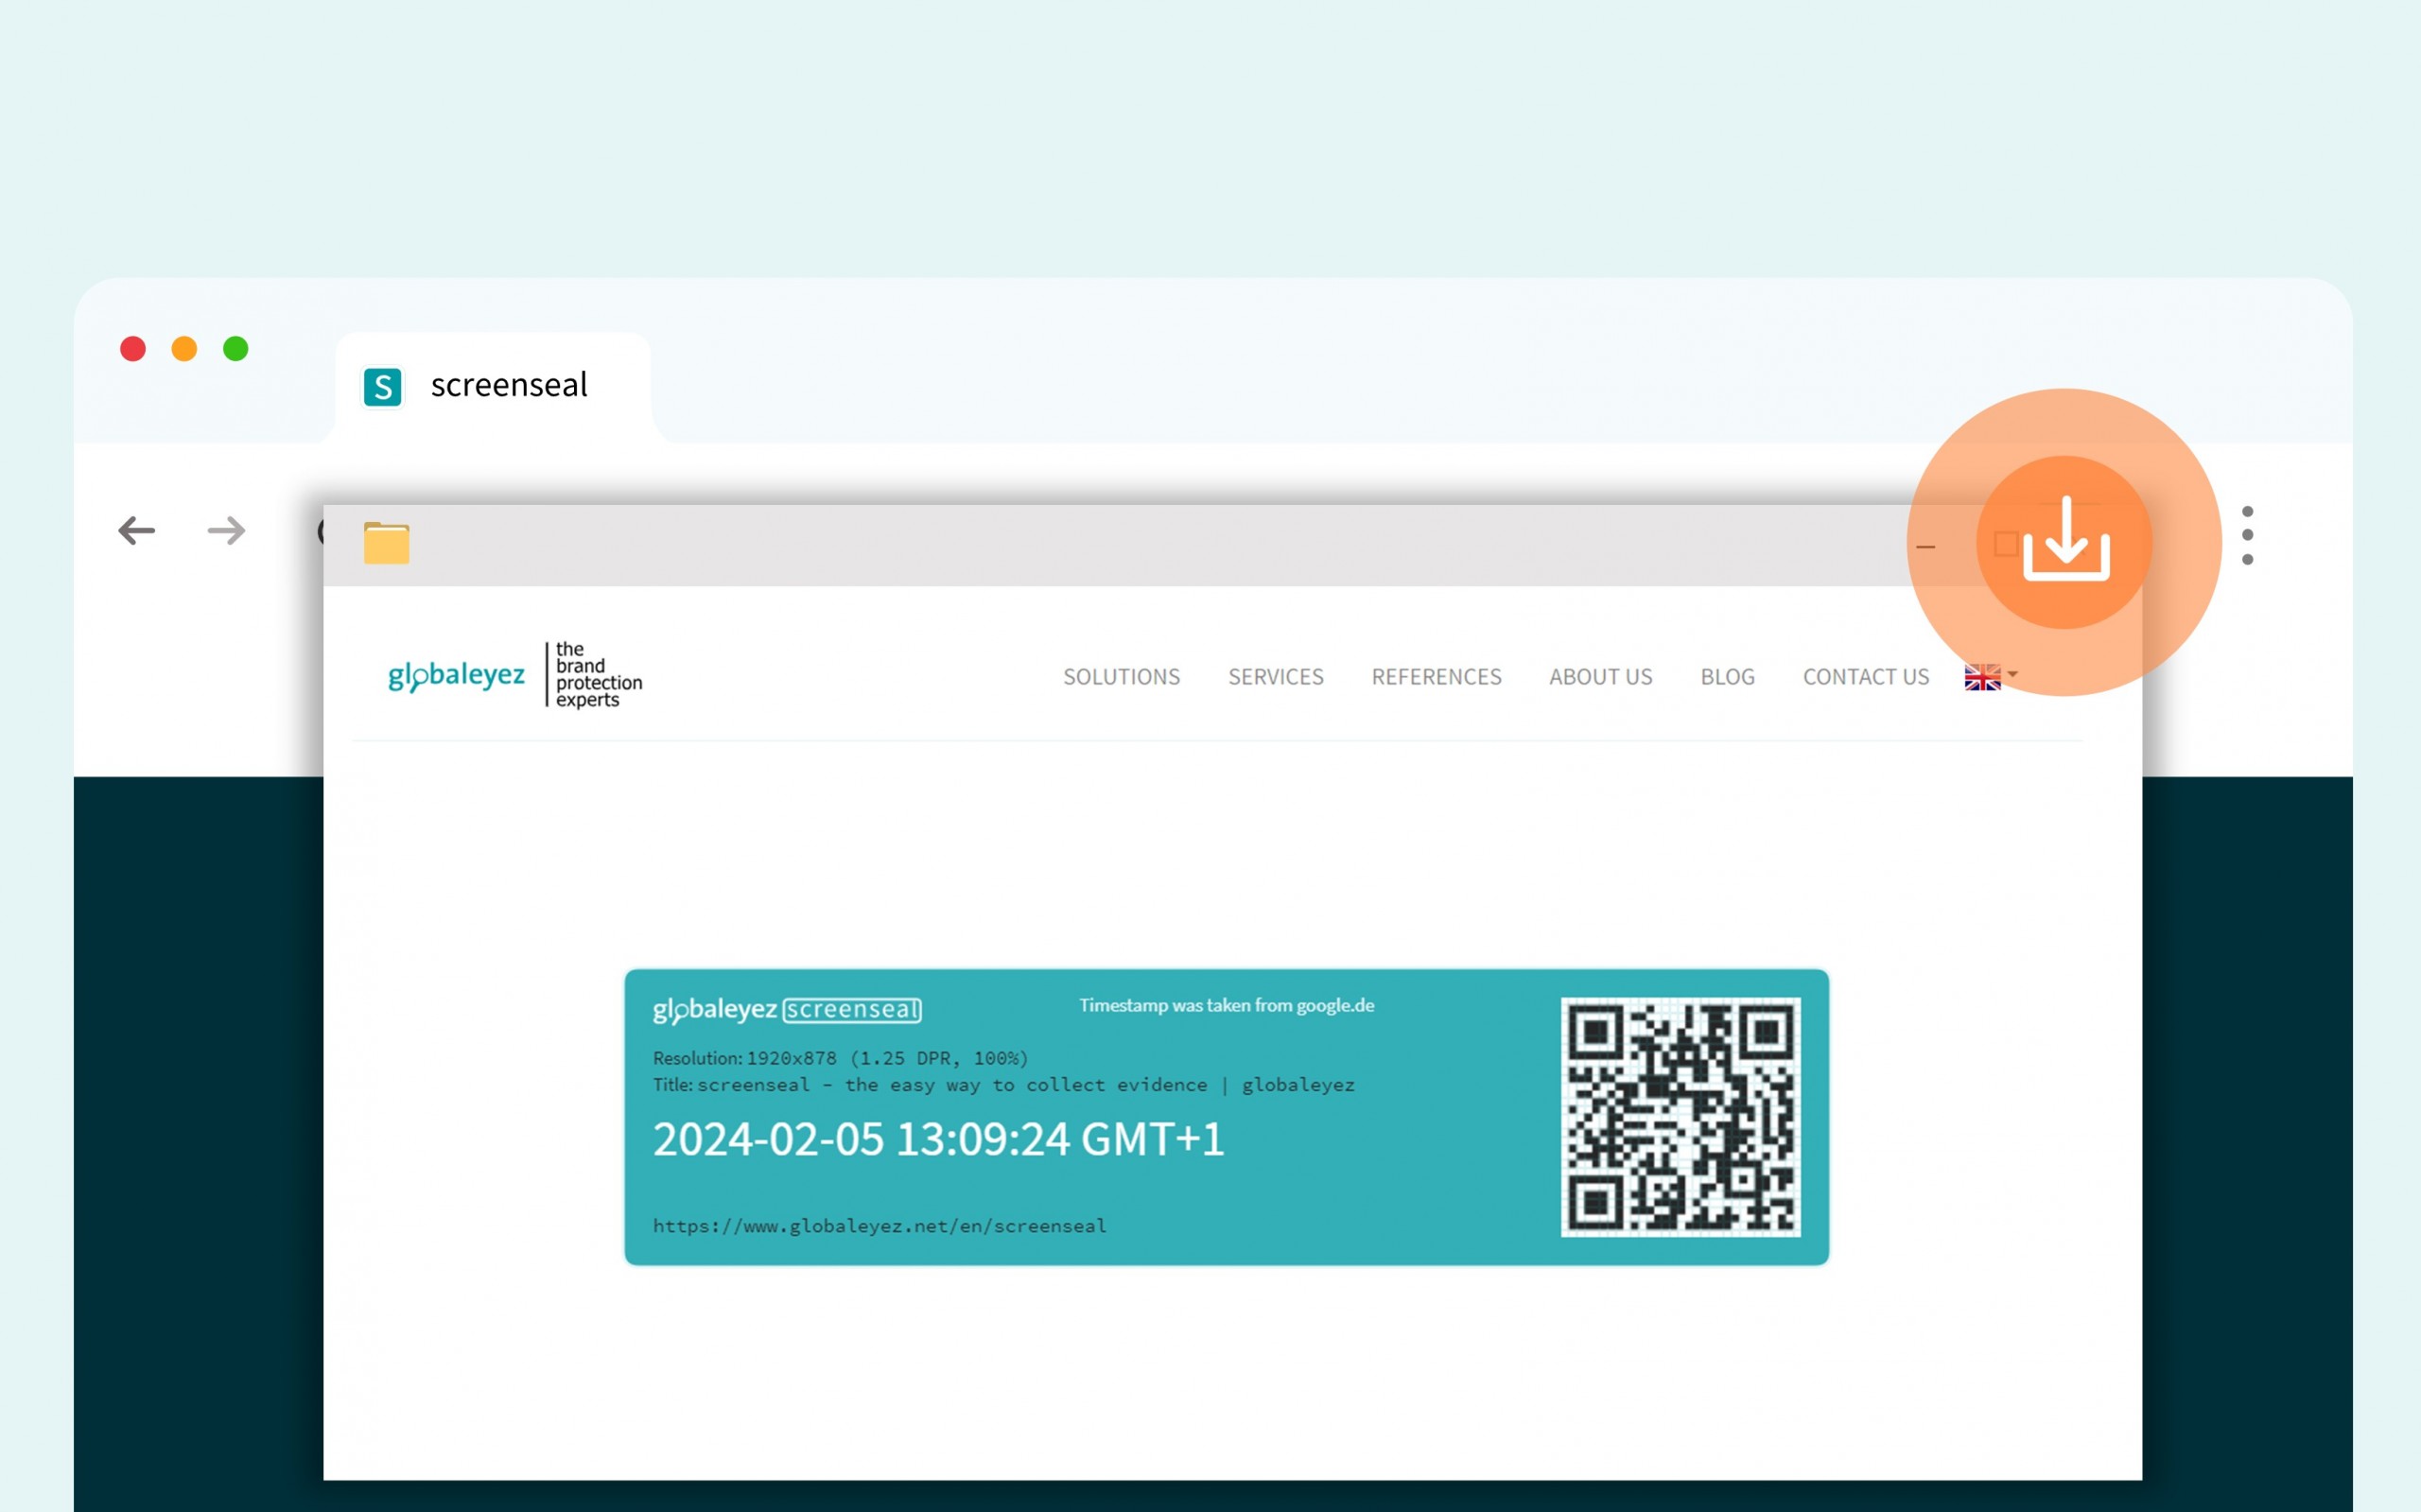Click the green macOS maximize dot
Screen dimensions: 2421x1512
(x=236, y=348)
